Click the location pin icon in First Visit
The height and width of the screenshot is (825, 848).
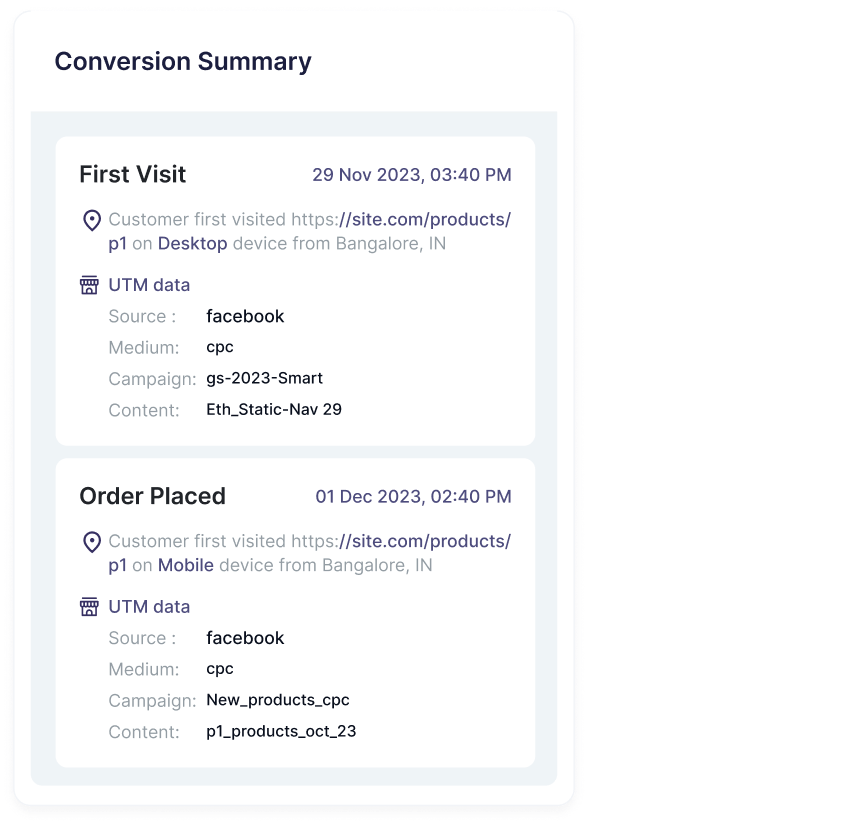coord(91,220)
